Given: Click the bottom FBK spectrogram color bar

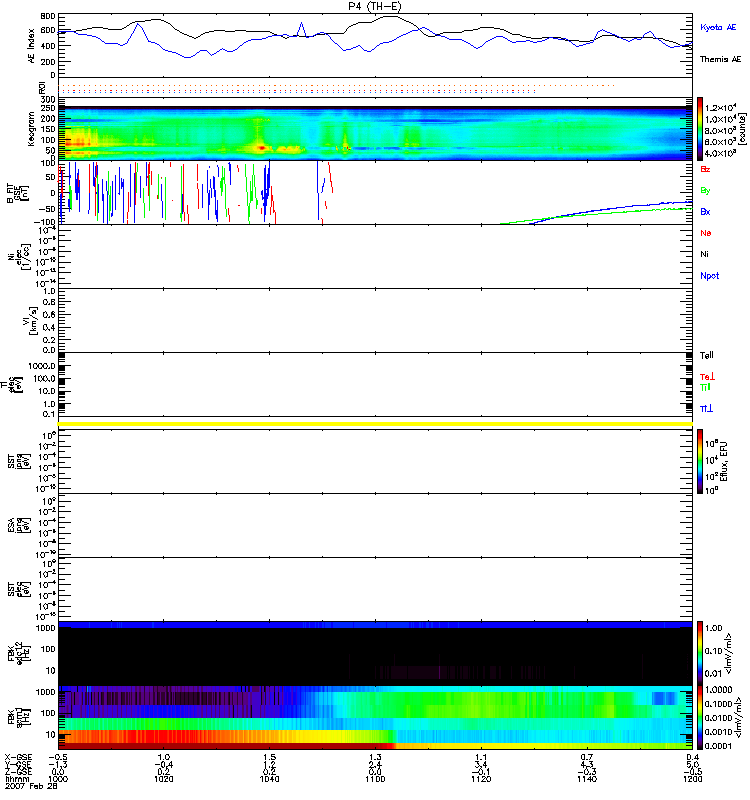Looking at the screenshot, I should [700, 717].
